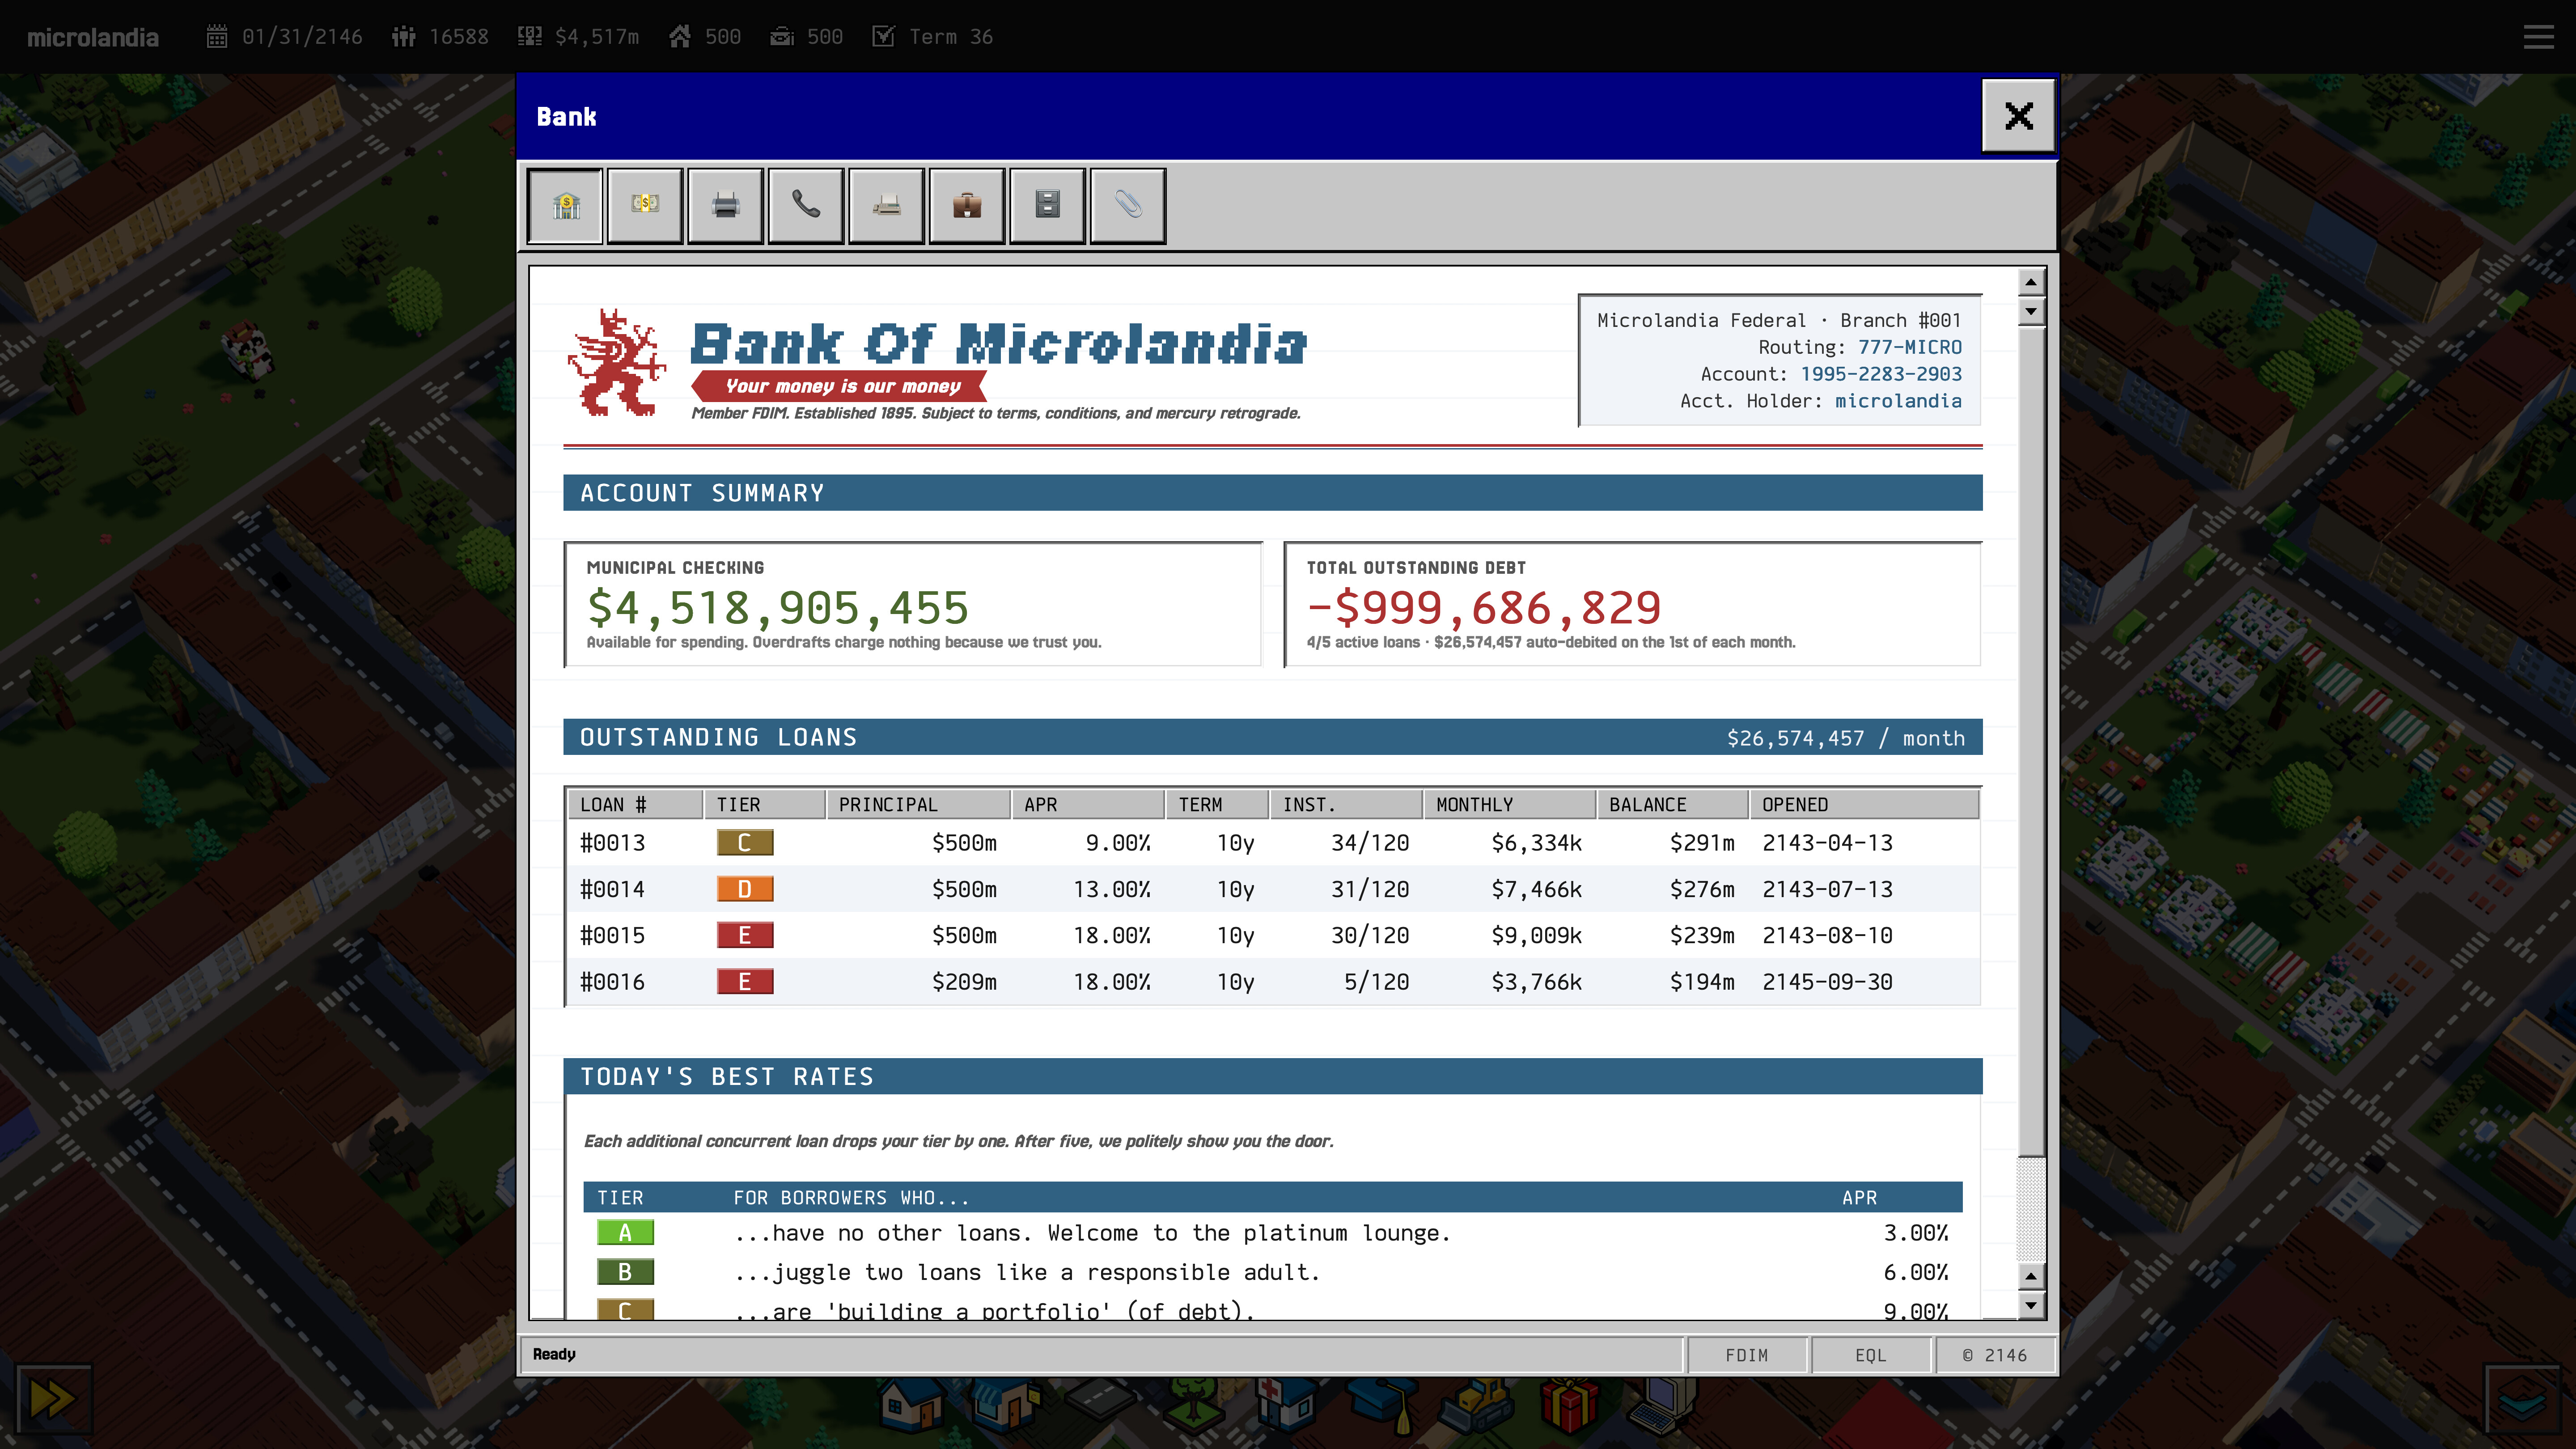This screenshot has width=2576, height=1449.
Task: Click the treasury money icon in top bar
Action: 529,37
